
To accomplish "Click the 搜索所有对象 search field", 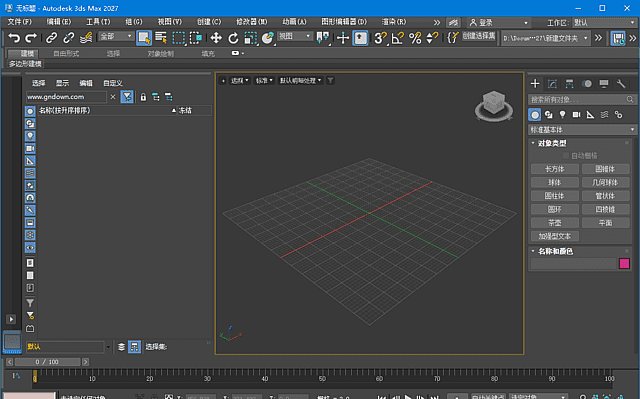I will [x=582, y=100].
